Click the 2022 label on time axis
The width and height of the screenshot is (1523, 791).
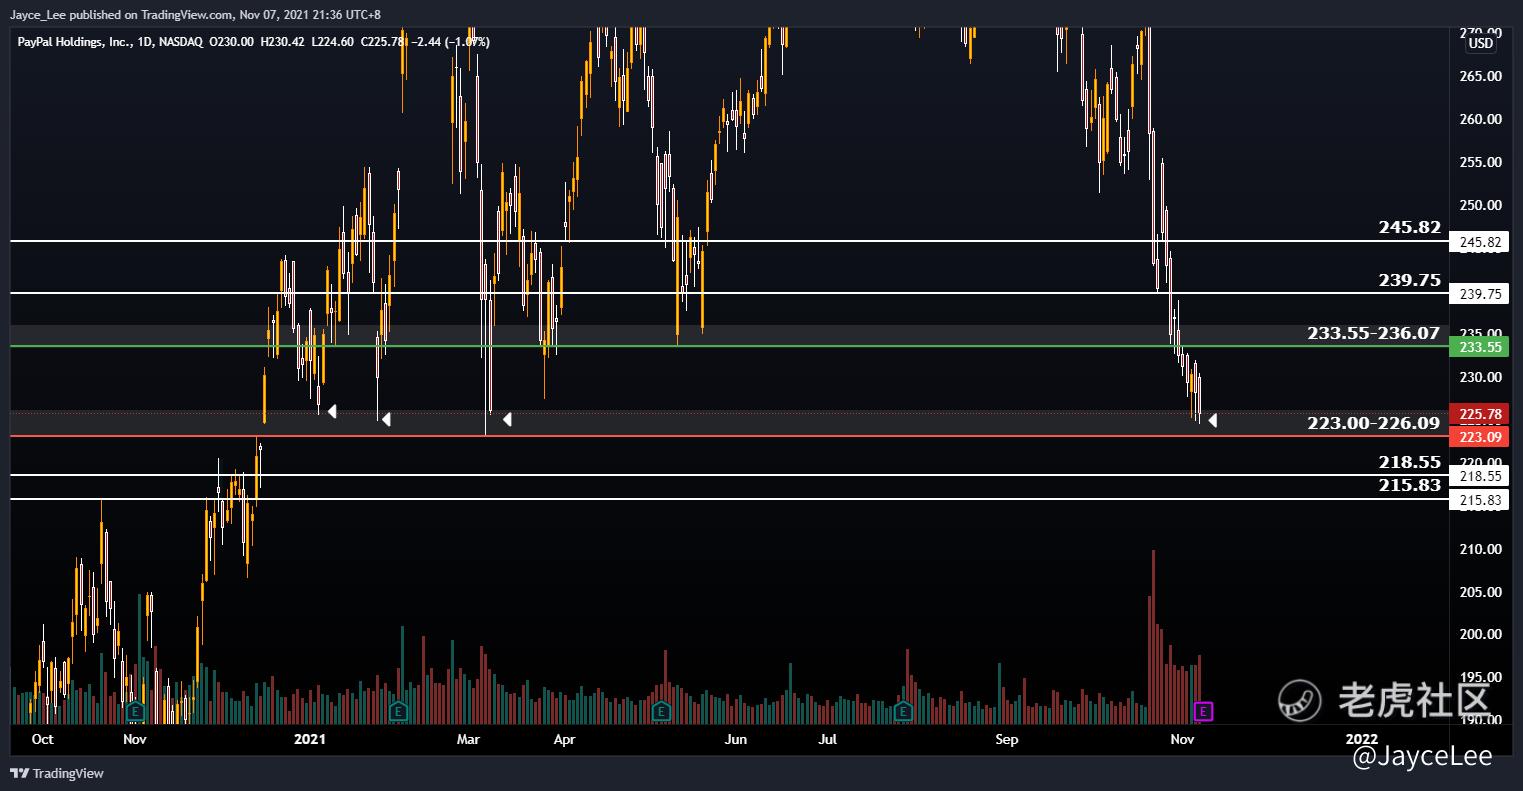[1361, 740]
